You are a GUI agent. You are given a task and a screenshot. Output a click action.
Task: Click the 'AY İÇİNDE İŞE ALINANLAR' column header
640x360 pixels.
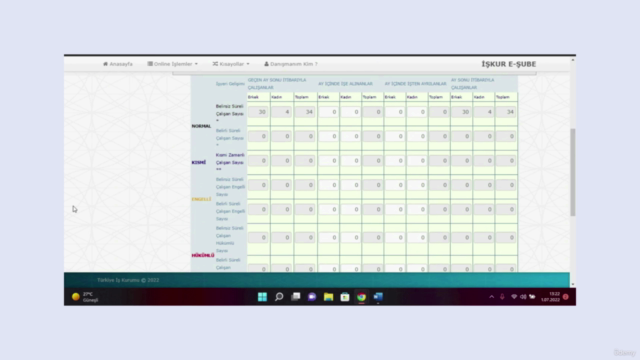[x=345, y=84]
